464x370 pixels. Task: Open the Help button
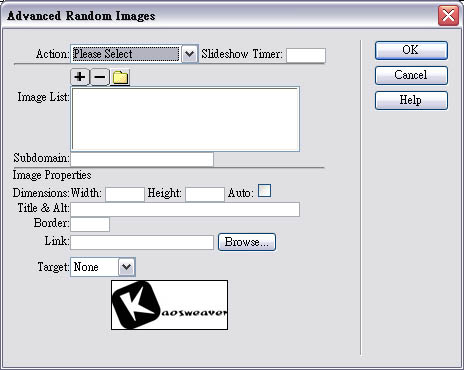click(x=411, y=100)
